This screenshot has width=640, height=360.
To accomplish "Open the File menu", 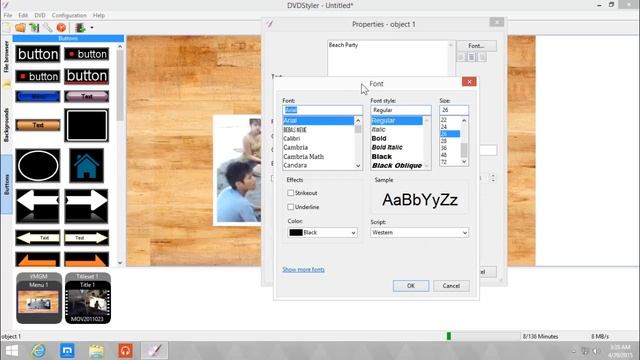I will (x=8, y=15).
